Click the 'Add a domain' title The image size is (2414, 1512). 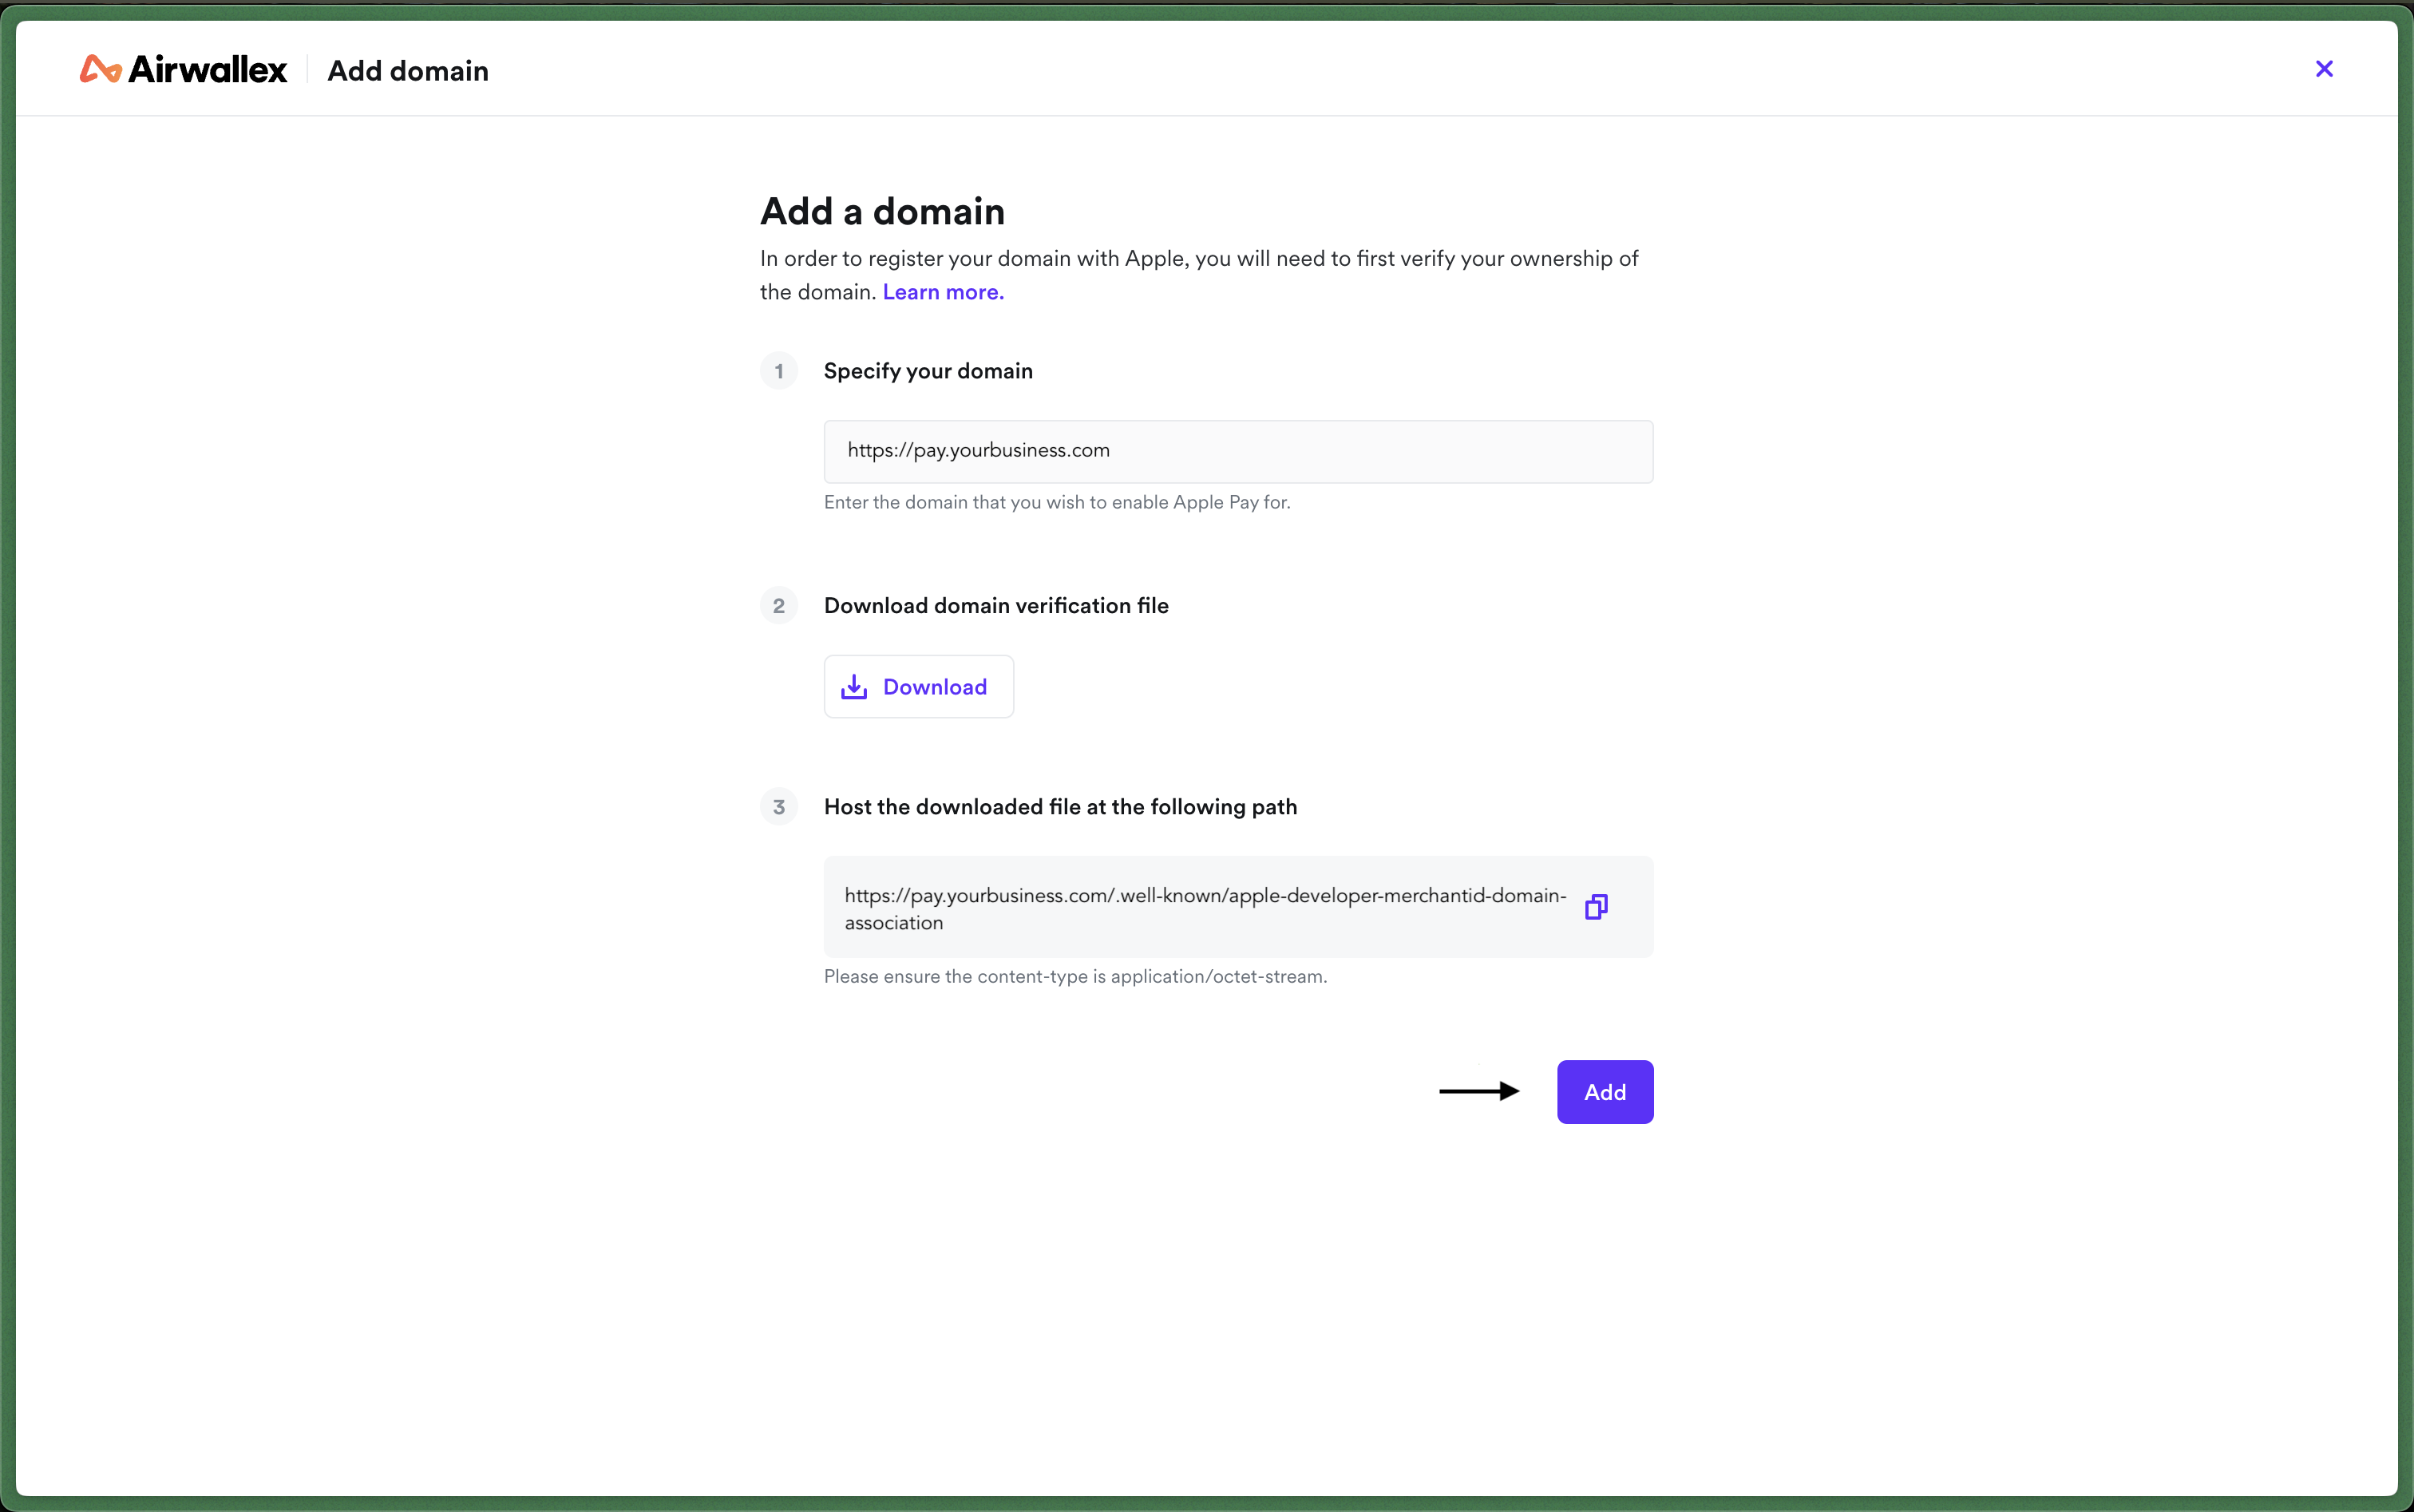882,211
